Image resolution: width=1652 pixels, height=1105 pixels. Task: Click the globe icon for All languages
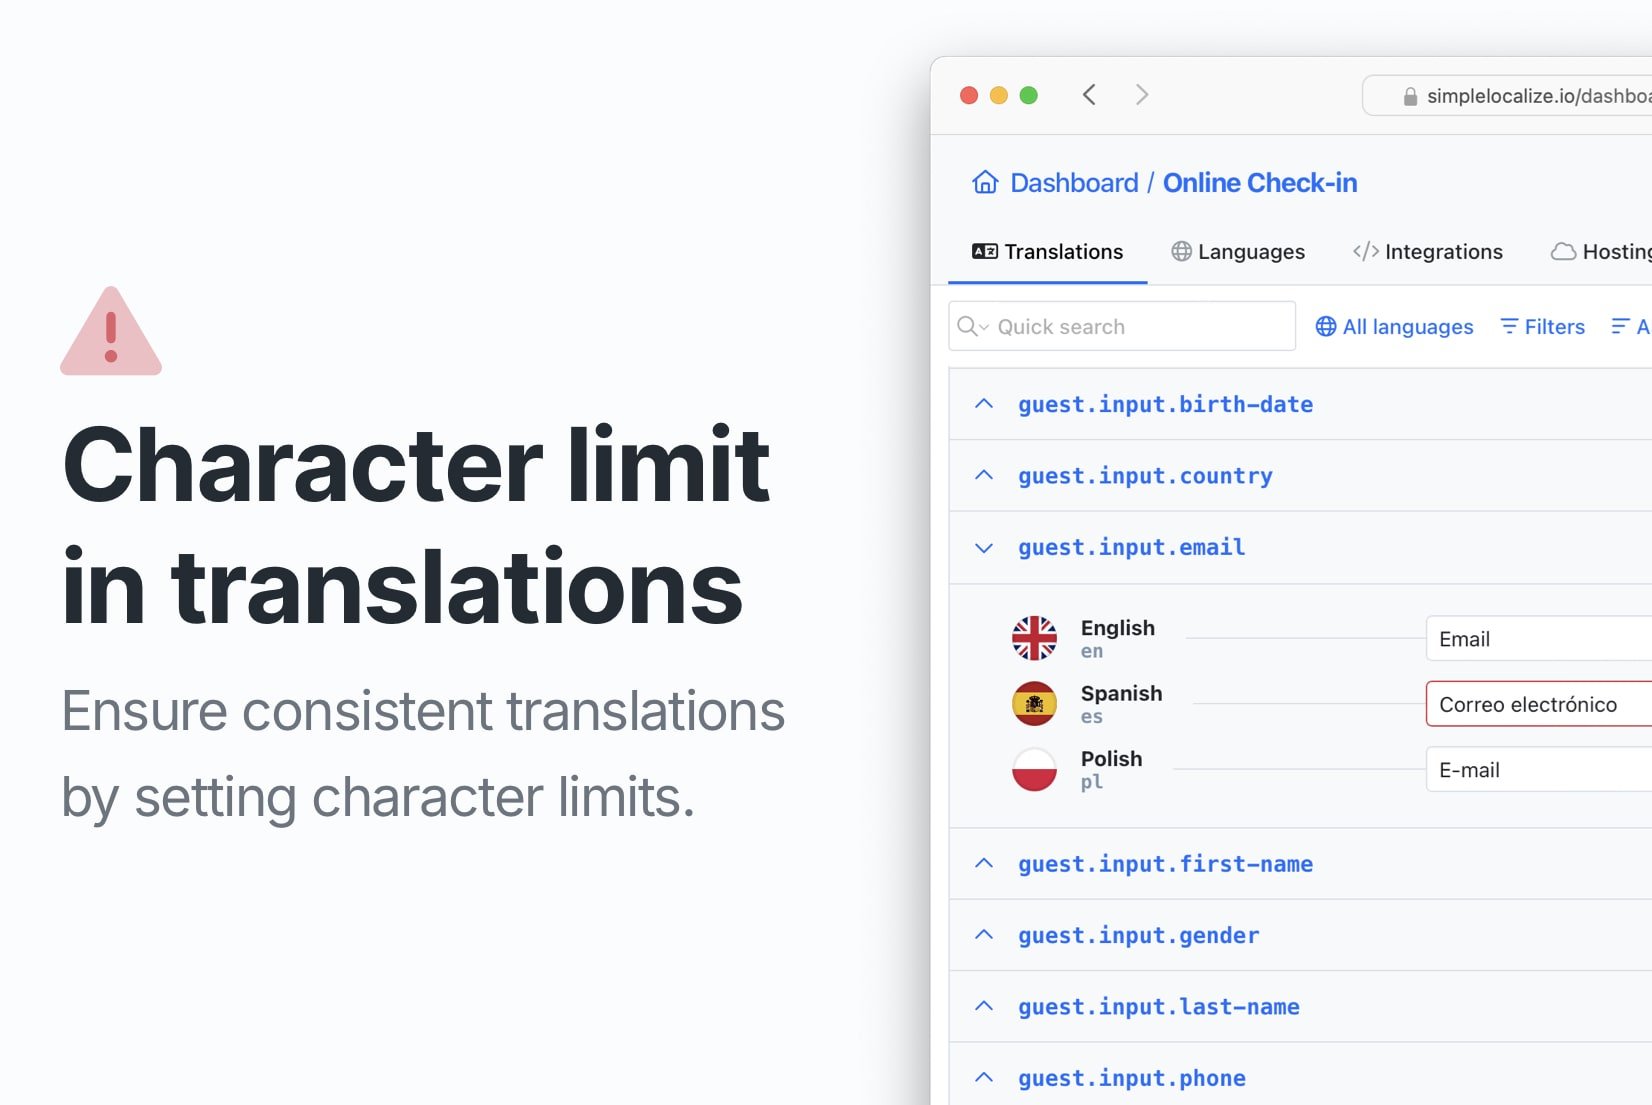tap(1326, 326)
